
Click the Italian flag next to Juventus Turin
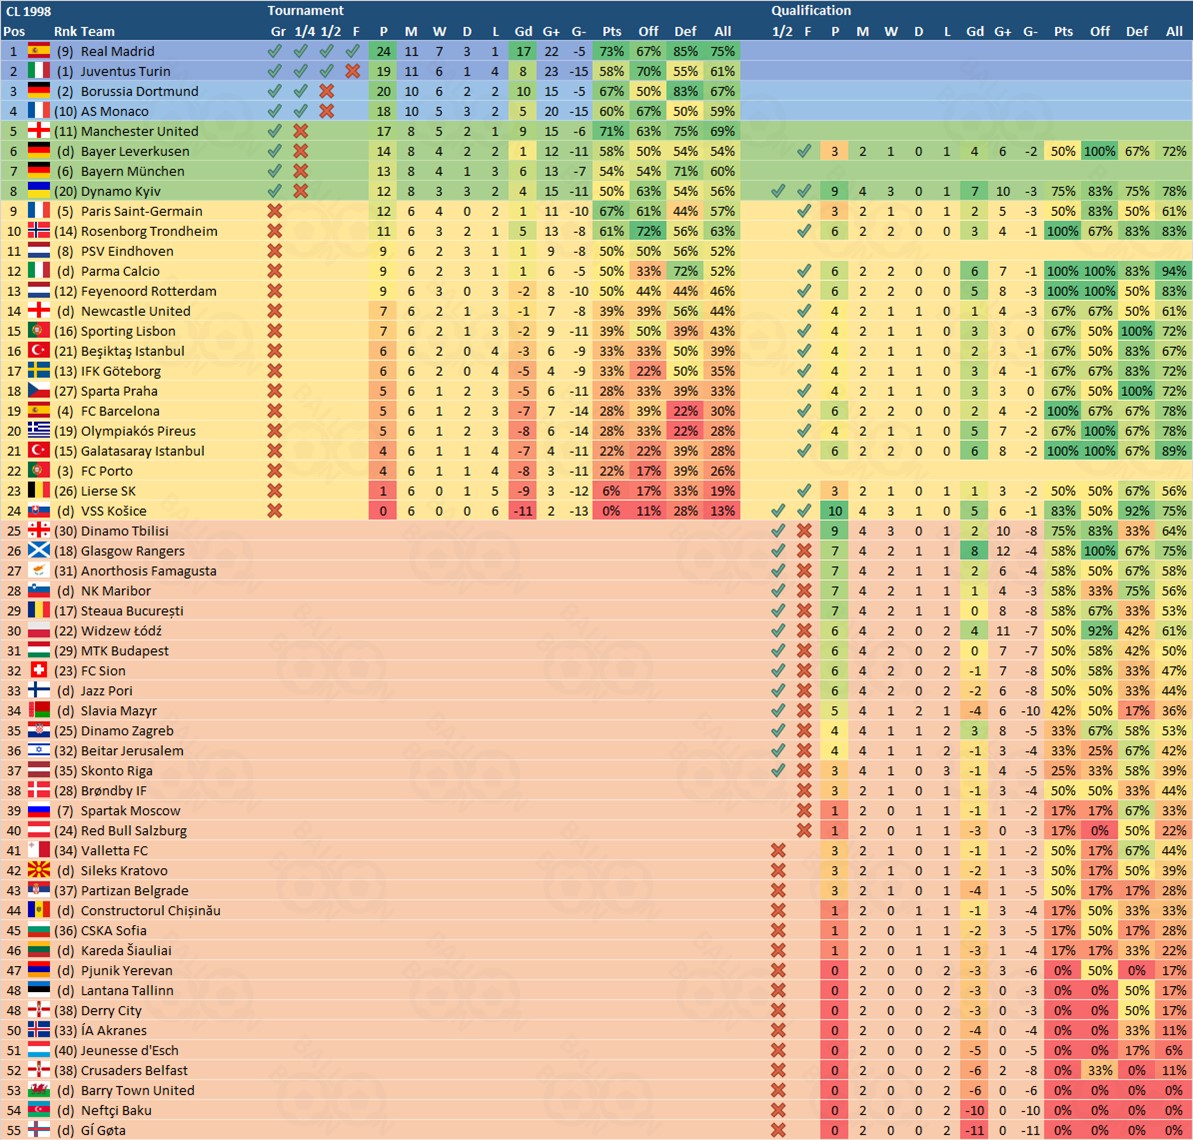39,71
